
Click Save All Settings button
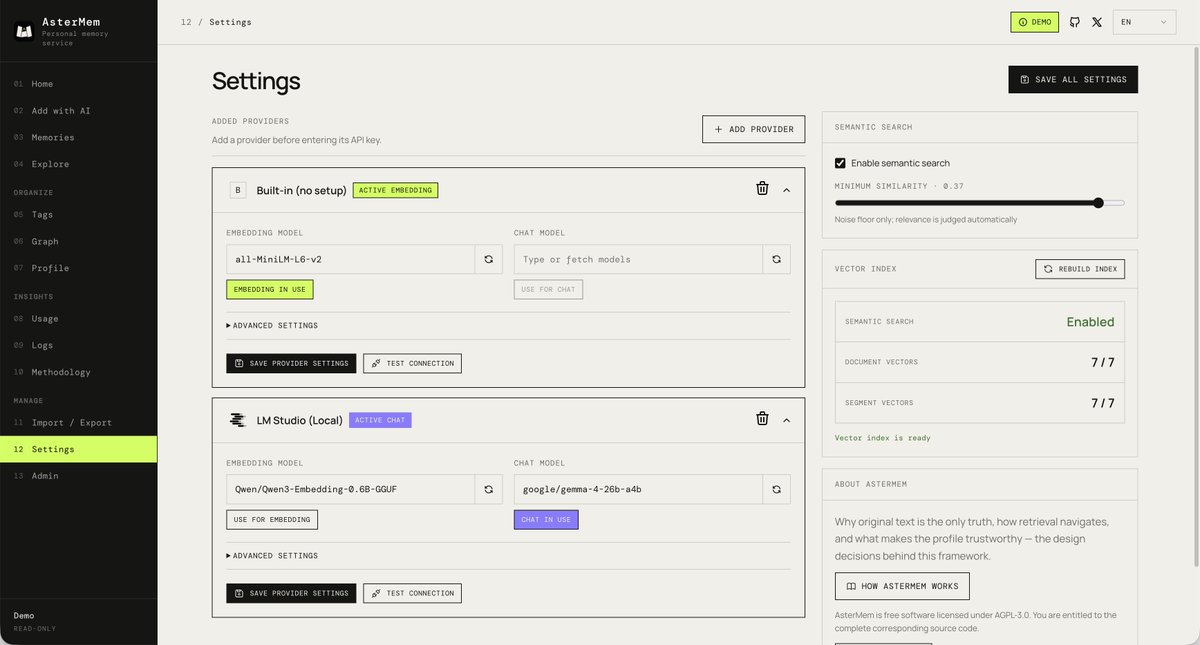coord(1073,79)
